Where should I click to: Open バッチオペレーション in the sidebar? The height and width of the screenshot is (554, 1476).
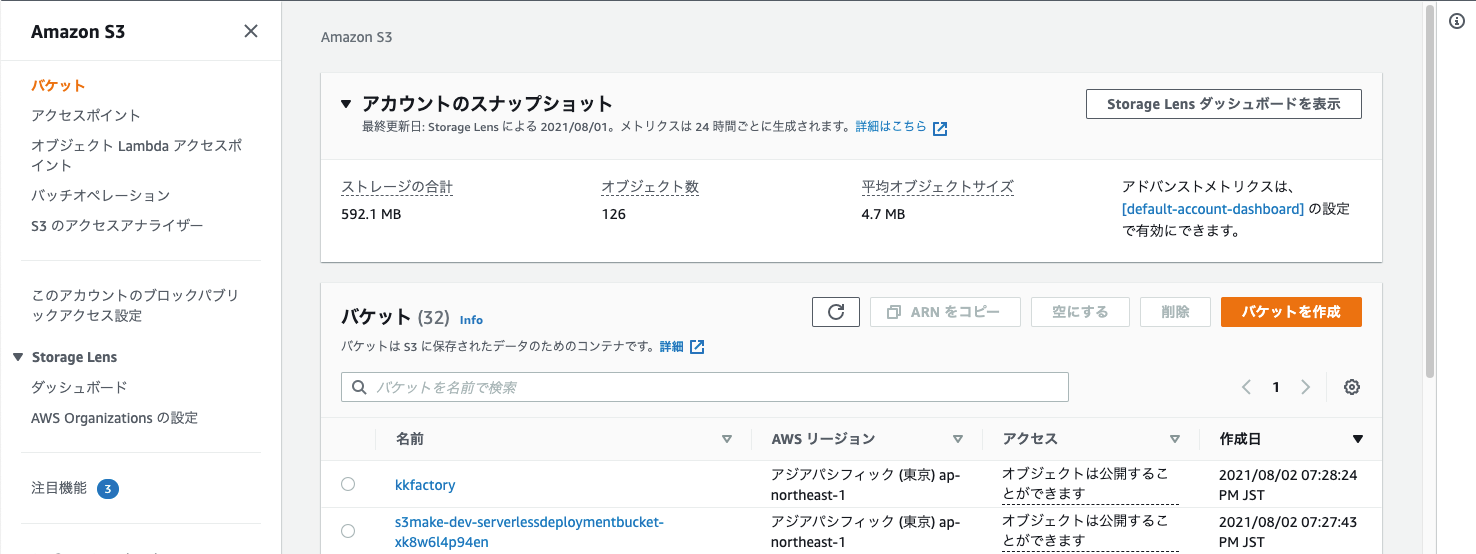(101, 196)
